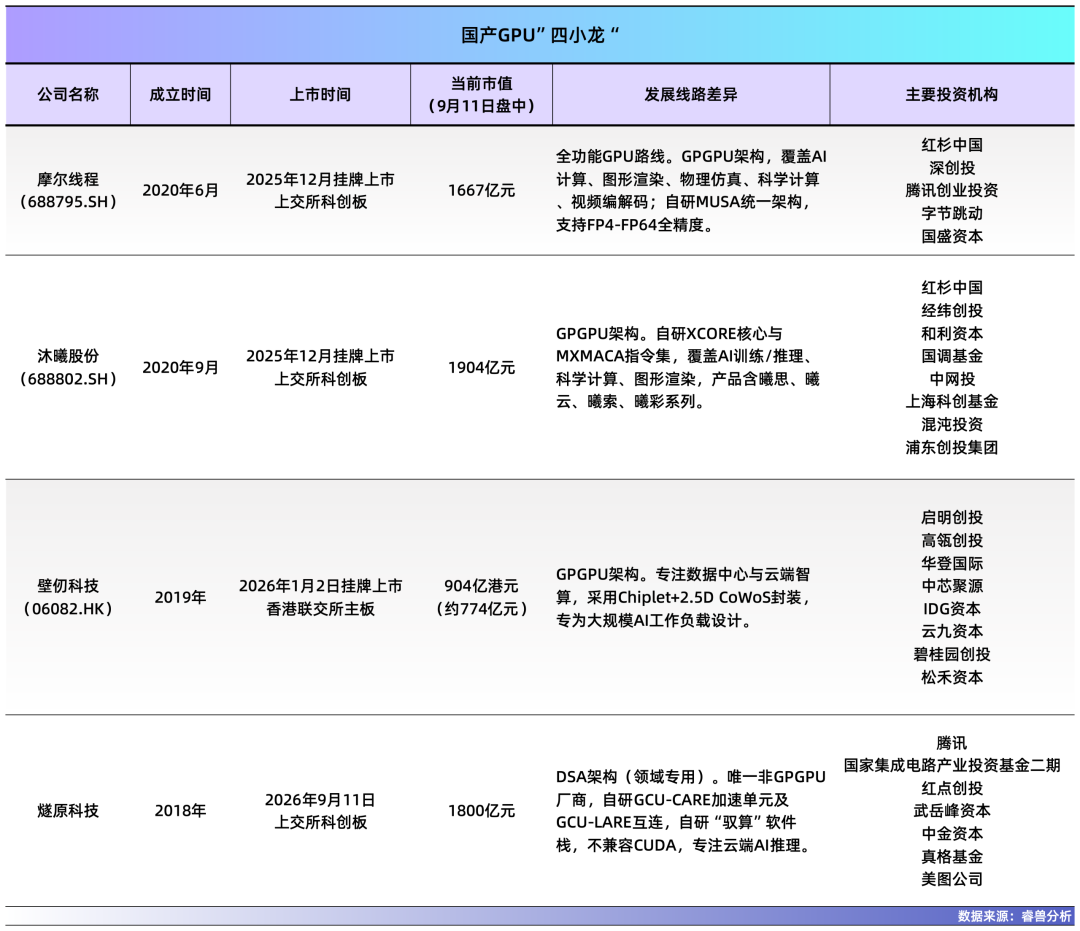Click the market value 1667亿元

click(481, 191)
